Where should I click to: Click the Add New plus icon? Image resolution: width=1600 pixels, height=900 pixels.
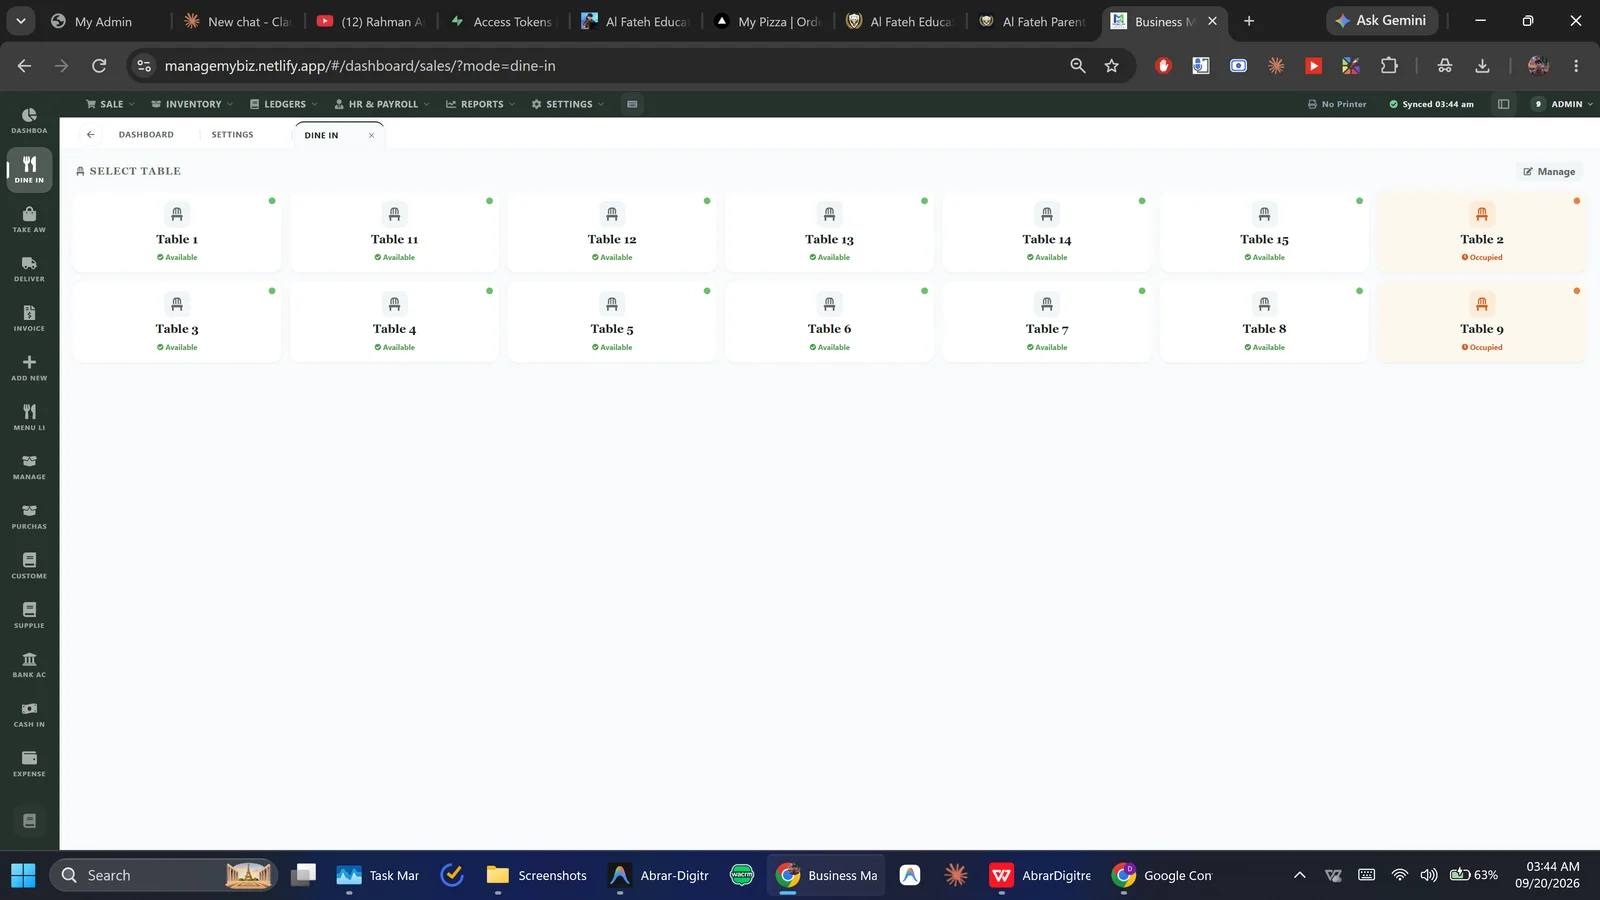pos(29,368)
